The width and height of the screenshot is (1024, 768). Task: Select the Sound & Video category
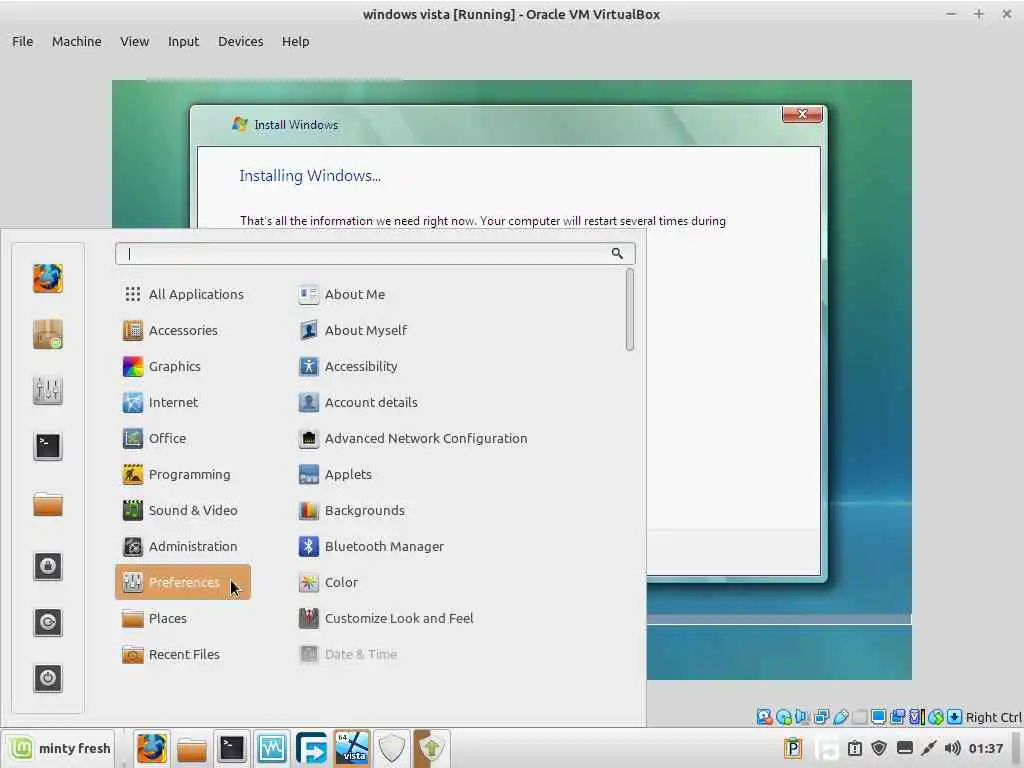click(183, 510)
